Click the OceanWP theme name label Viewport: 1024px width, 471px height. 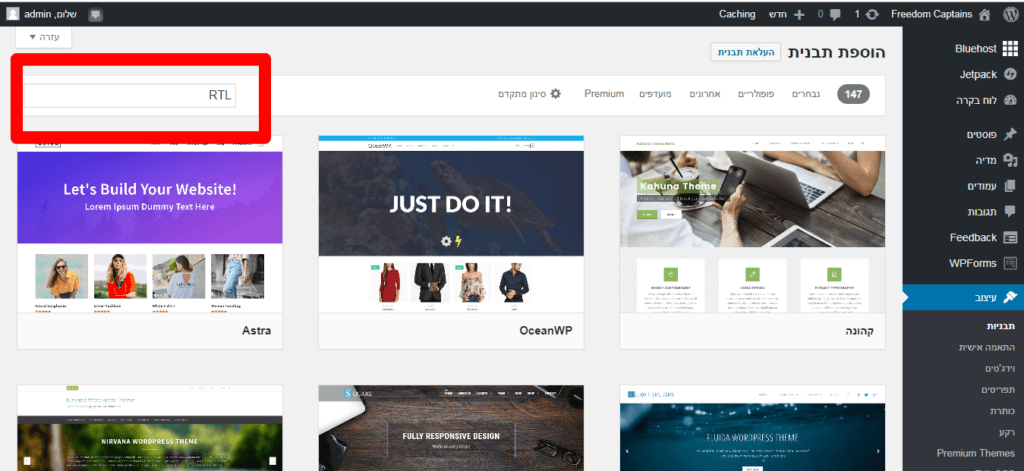546,331
